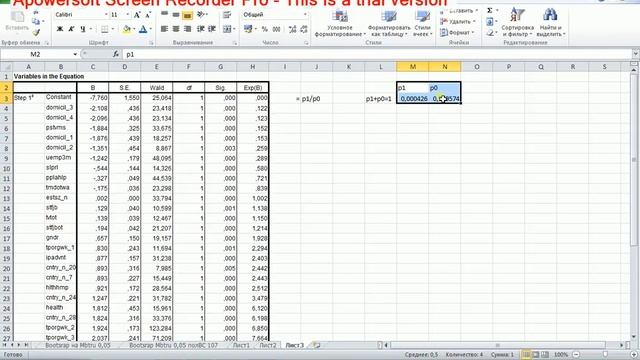640x360 pixels.
Task: Click the increase indent icon
Action: [x=212, y=29]
